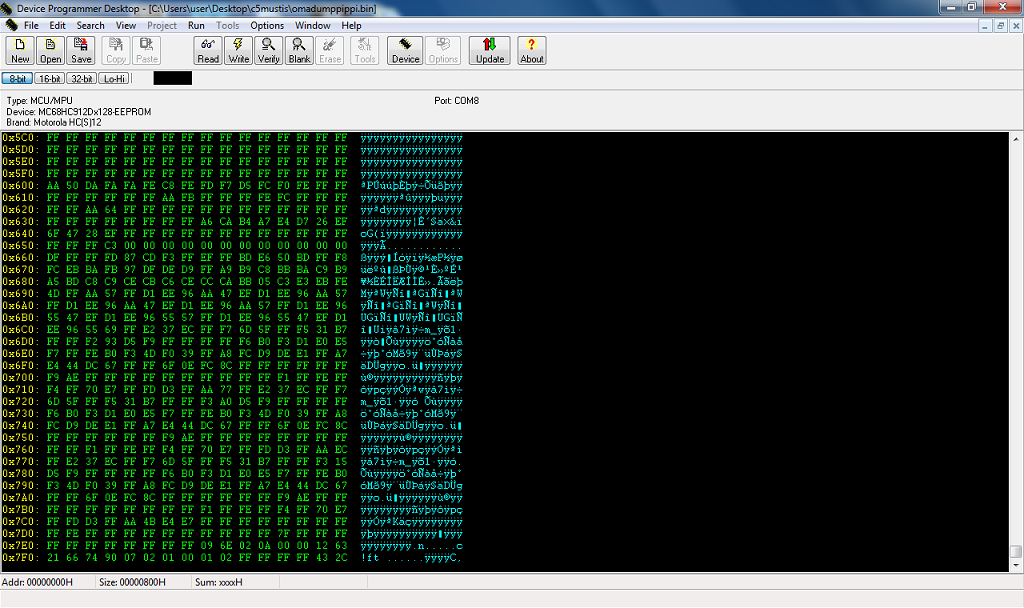Toggle the Lo-Hi byte order button

[114, 78]
